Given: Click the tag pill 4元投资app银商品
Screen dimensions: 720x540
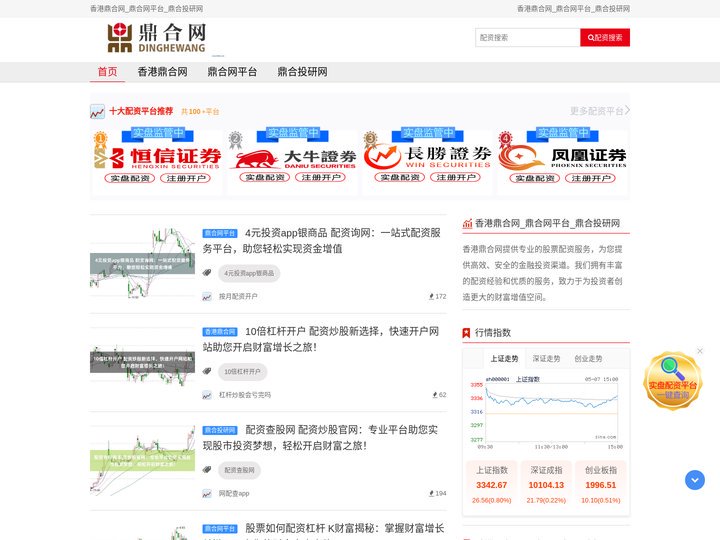Looking at the screenshot, I should [249, 273].
